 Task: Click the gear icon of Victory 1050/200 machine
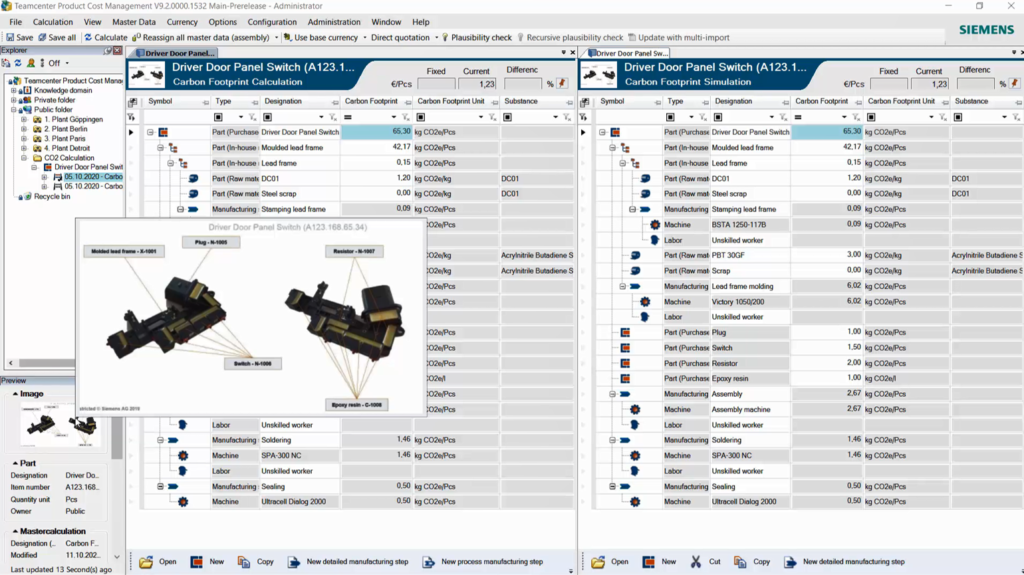pos(645,301)
